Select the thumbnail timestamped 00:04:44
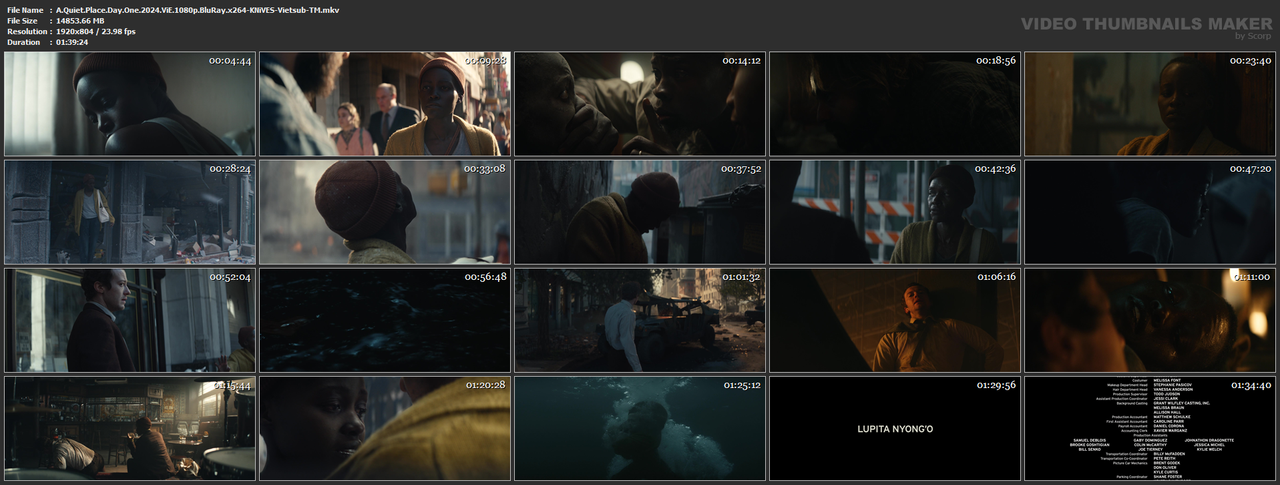The height and width of the screenshot is (485, 1280). (130, 104)
